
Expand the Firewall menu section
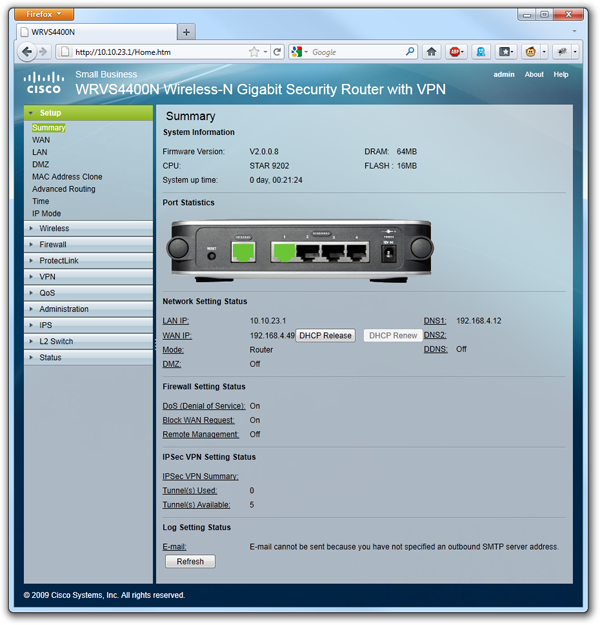(x=88, y=244)
